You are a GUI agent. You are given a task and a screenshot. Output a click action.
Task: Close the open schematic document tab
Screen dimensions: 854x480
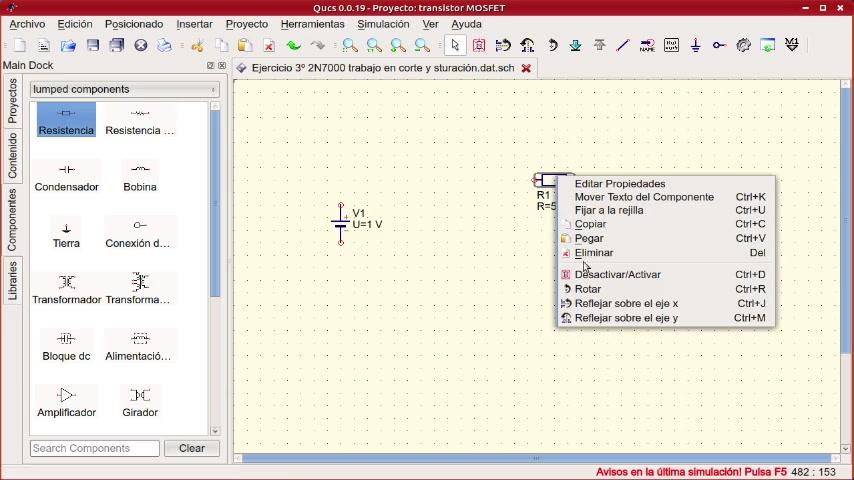pos(526,68)
